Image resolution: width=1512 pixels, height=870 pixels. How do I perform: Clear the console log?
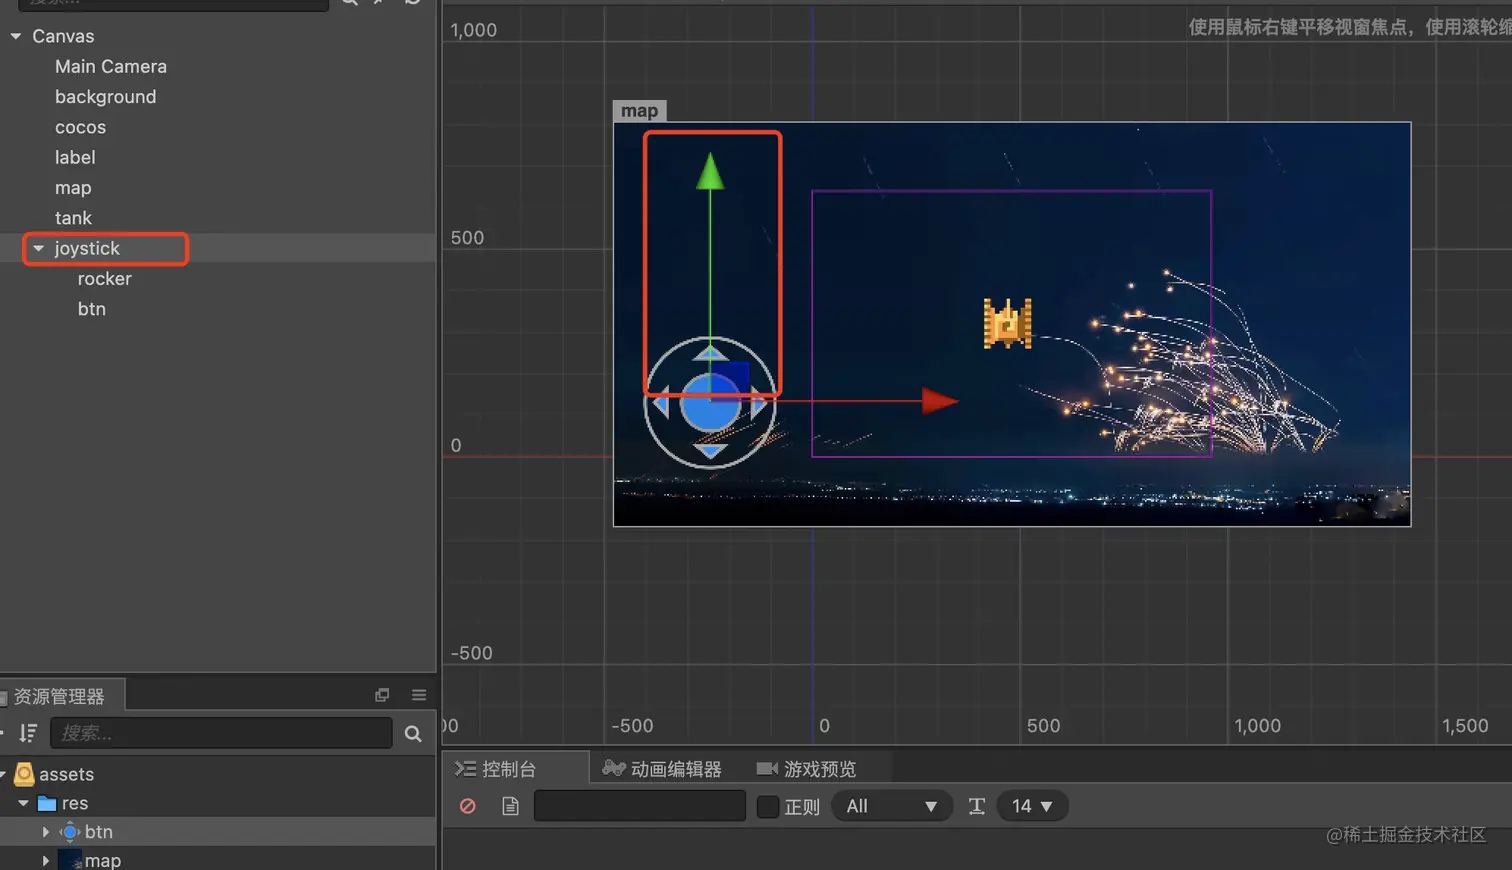click(467, 806)
